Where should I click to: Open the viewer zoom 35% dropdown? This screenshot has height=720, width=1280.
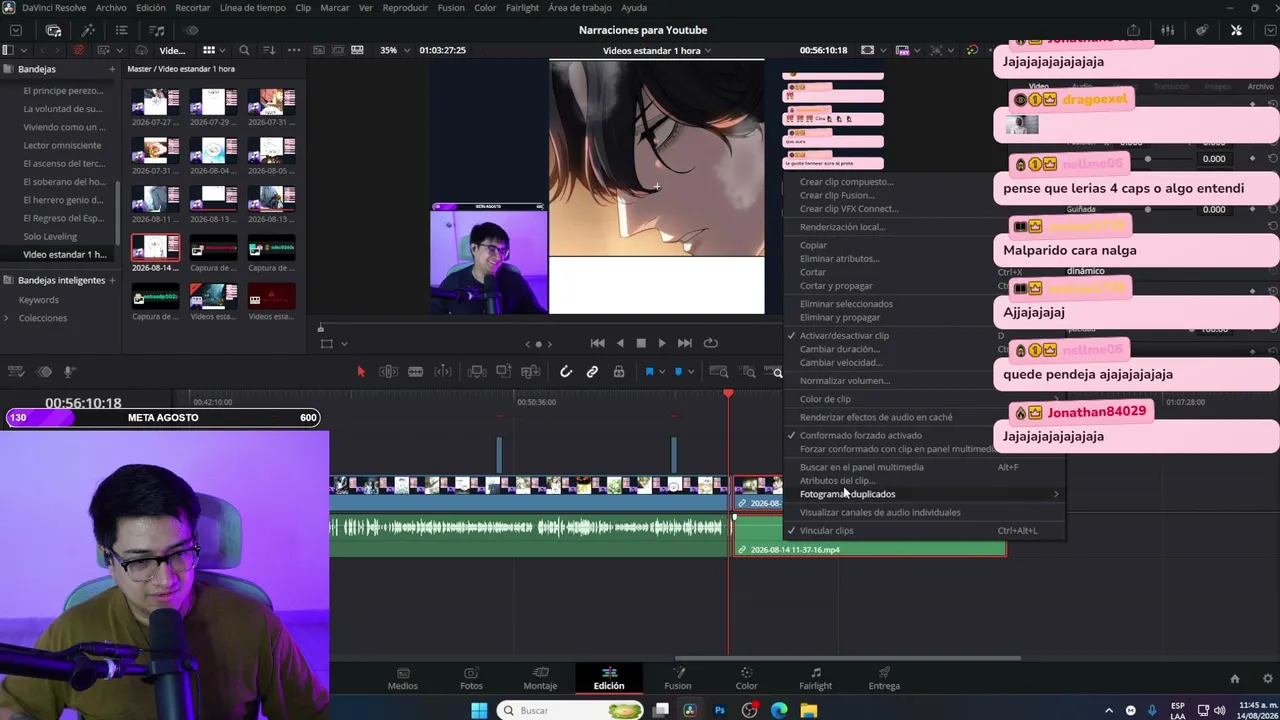click(x=393, y=50)
